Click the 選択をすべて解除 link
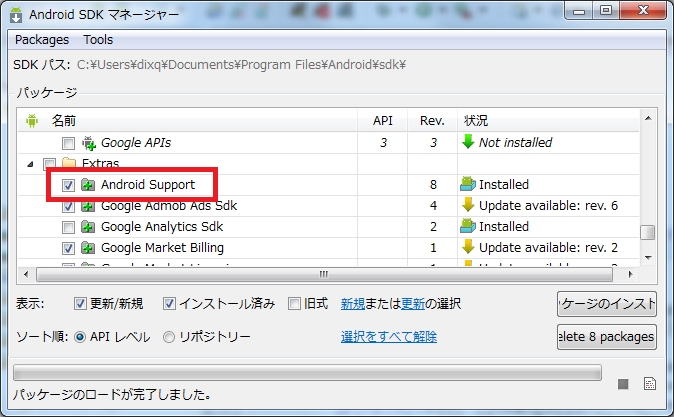This screenshot has height=417, width=674. point(389,337)
